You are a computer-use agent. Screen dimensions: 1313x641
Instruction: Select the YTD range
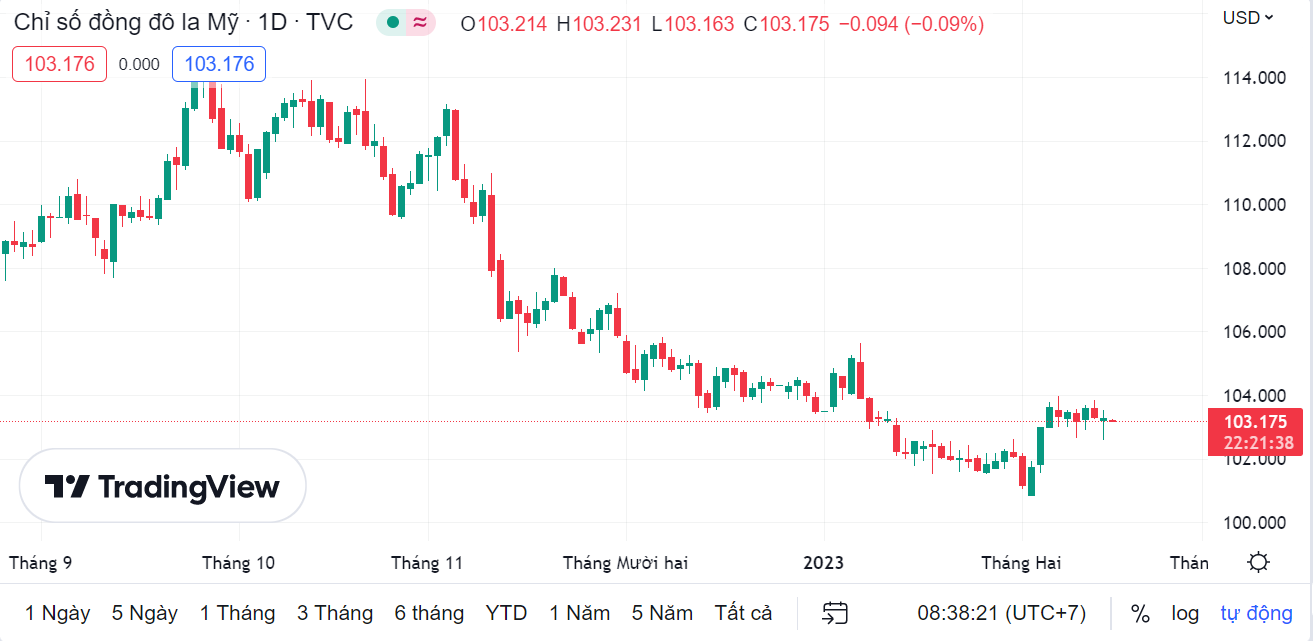[x=506, y=613]
